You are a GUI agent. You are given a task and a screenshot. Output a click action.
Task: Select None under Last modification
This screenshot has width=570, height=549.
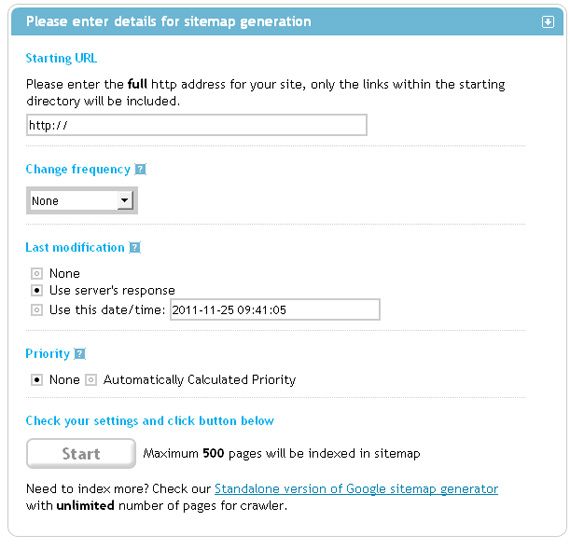pyautogui.click(x=37, y=273)
